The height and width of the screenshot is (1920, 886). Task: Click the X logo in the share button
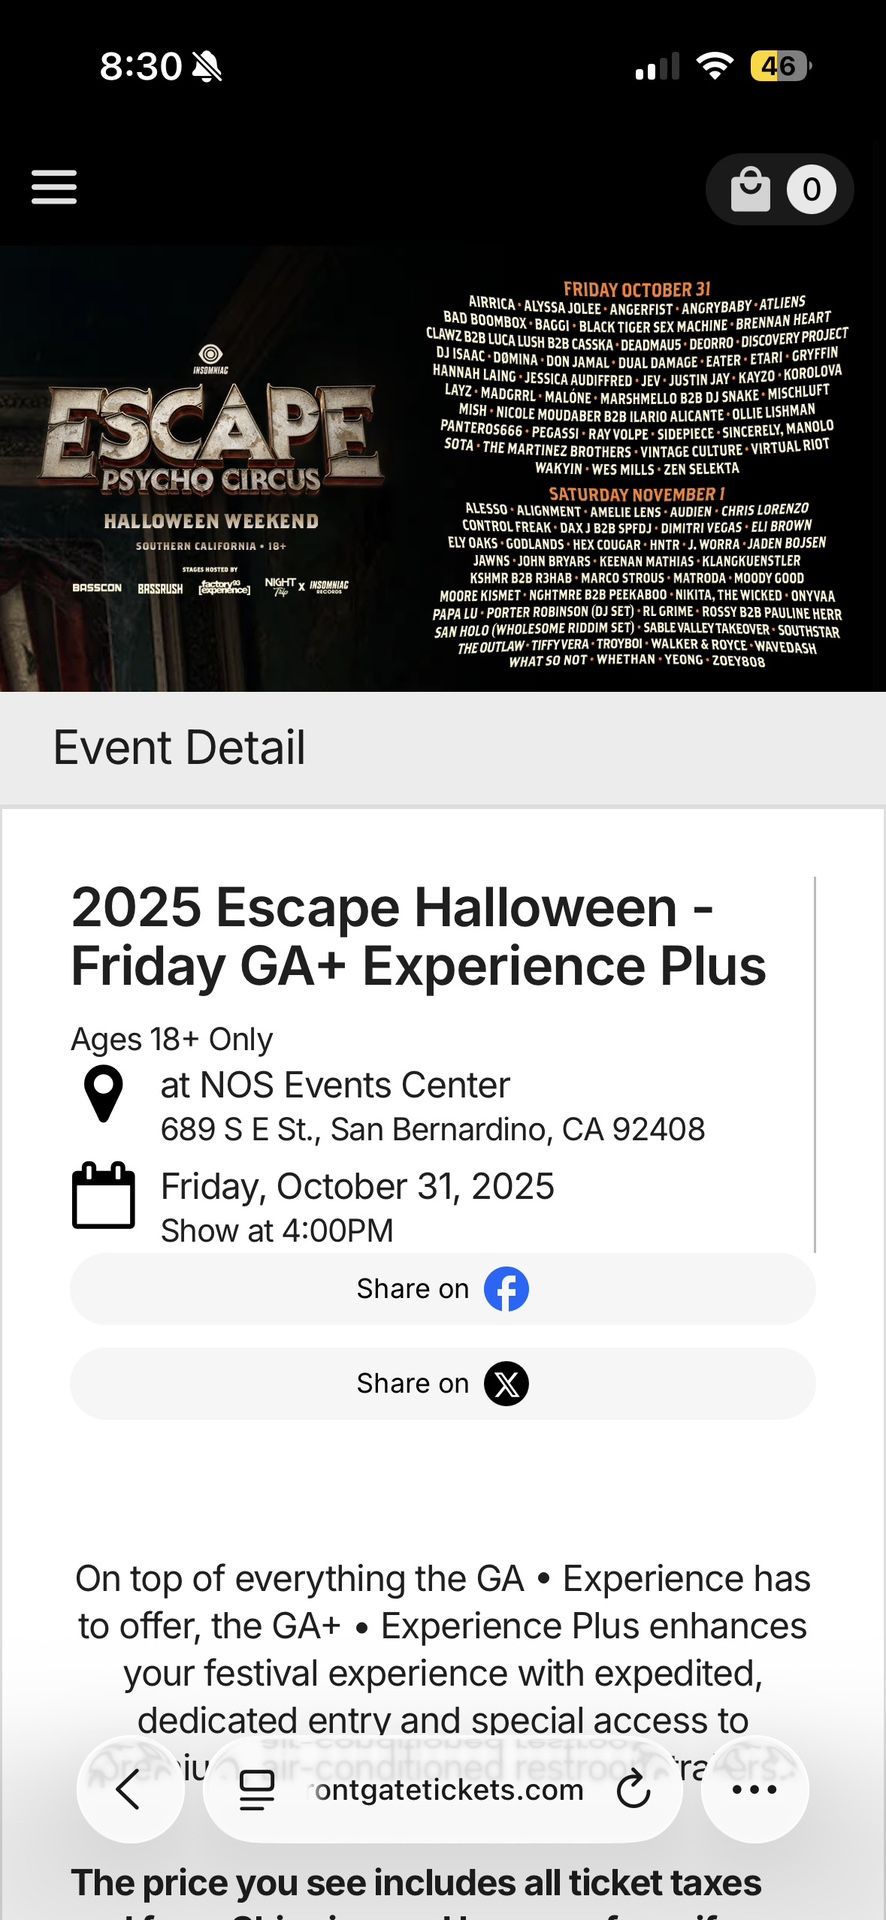pos(507,1384)
